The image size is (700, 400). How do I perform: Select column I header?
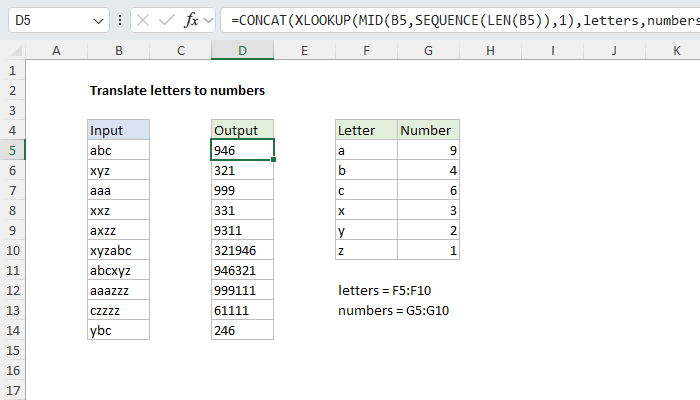(553, 50)
